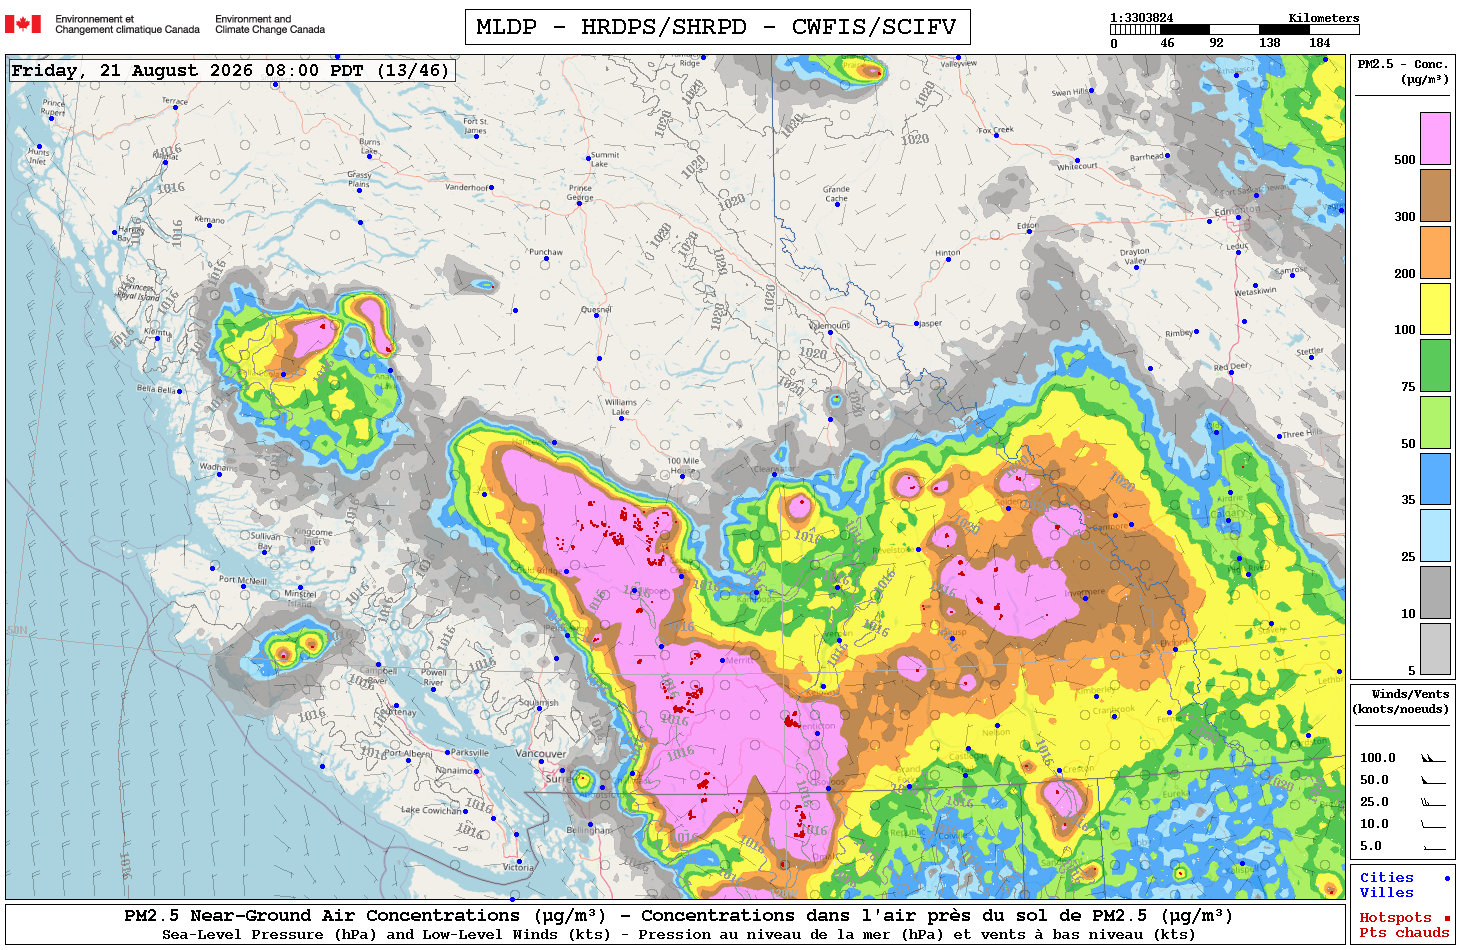Click the Prince George city label
The width and height of the screenshot is (1460, 950).
tap(580, 192)
